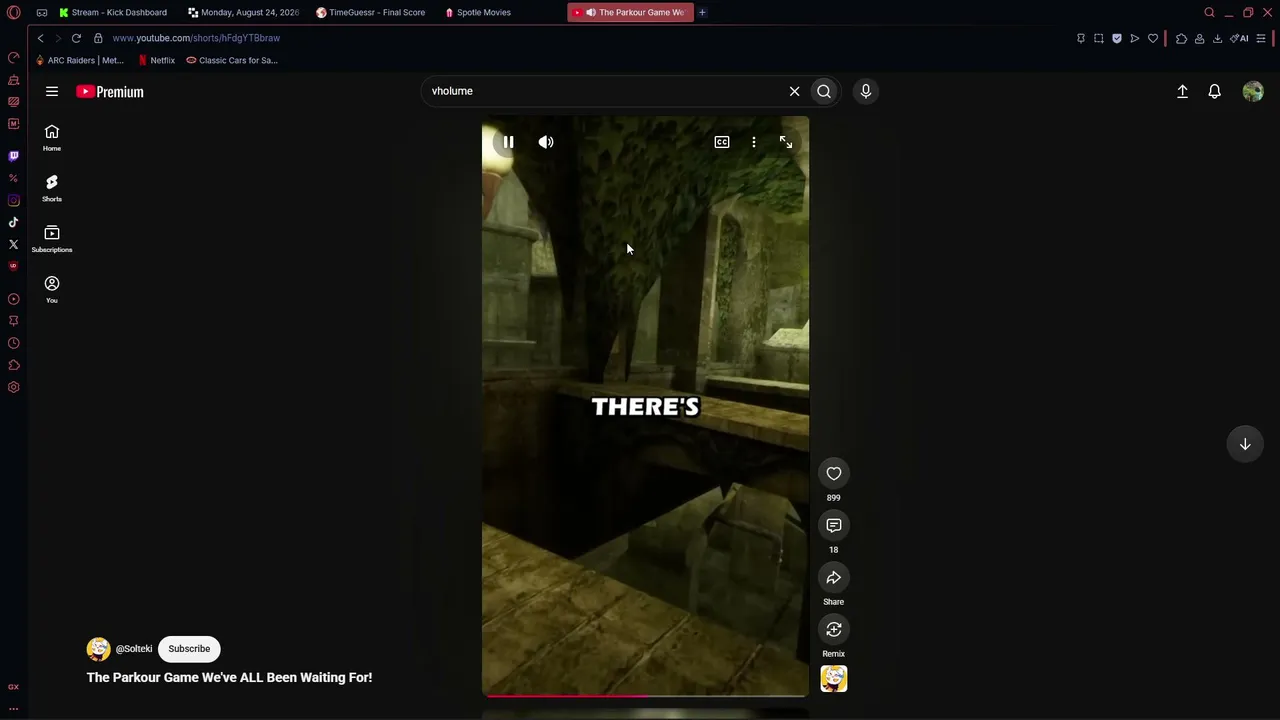The width and height of the screenshot is (1280, 720).
Task: Open the history clock in Opera sidebar
Action: click(13, 343)
